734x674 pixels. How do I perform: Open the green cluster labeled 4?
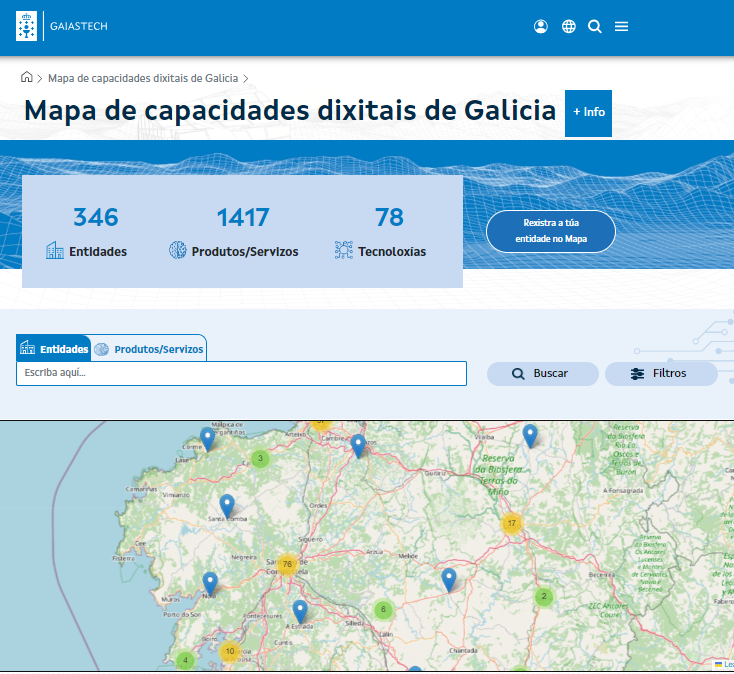tap(185, 660)
